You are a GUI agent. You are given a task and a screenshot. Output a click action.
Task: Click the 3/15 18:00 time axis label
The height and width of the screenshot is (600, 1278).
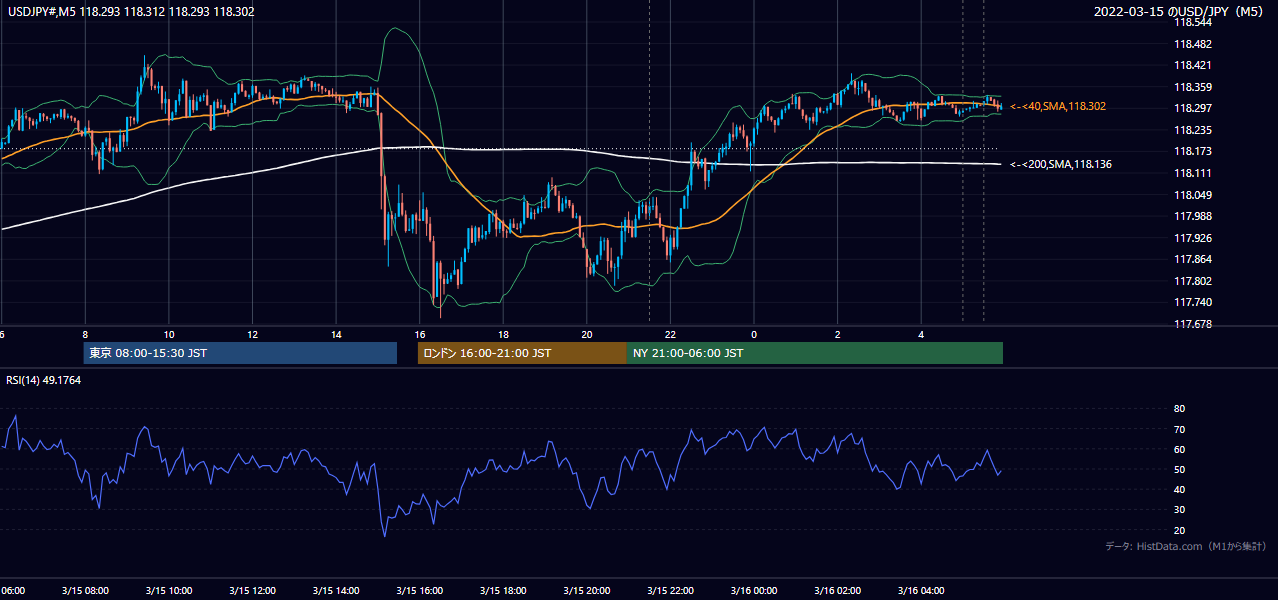(503, 591)
